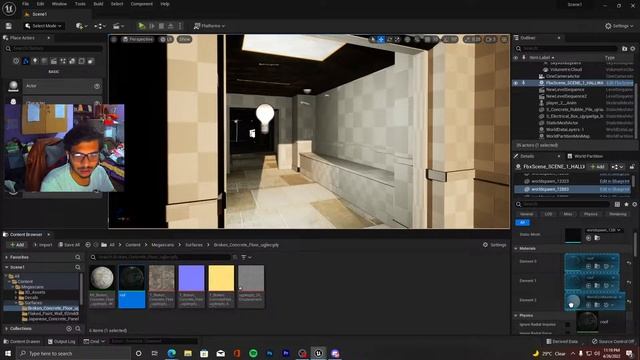Open Spotify from the Windows taskbar

(253, 353)
